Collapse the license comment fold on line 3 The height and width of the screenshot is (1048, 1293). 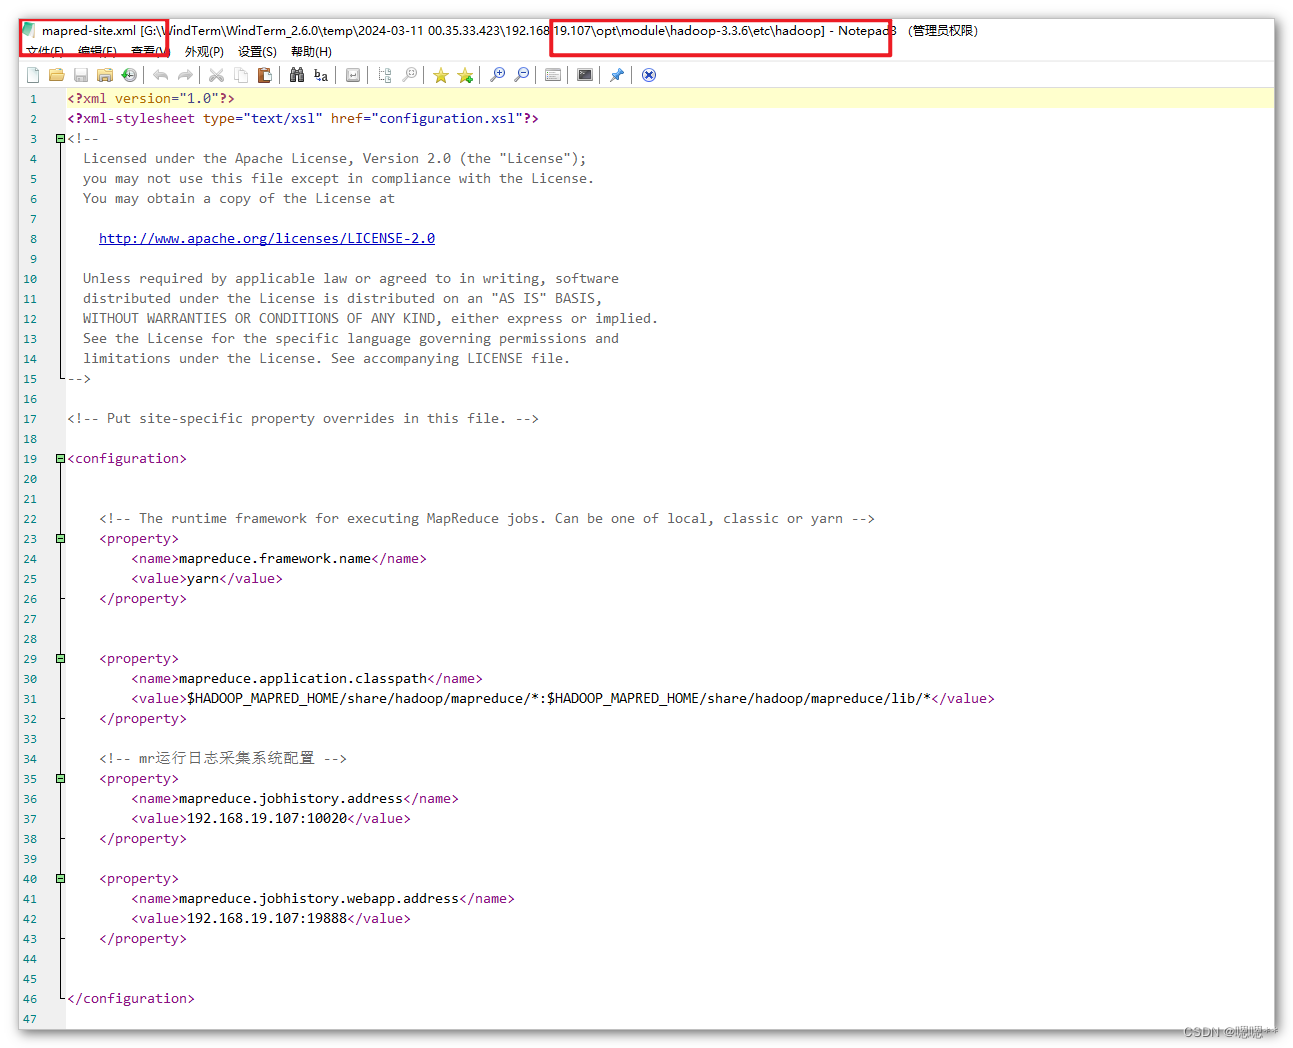click(60, 139)
